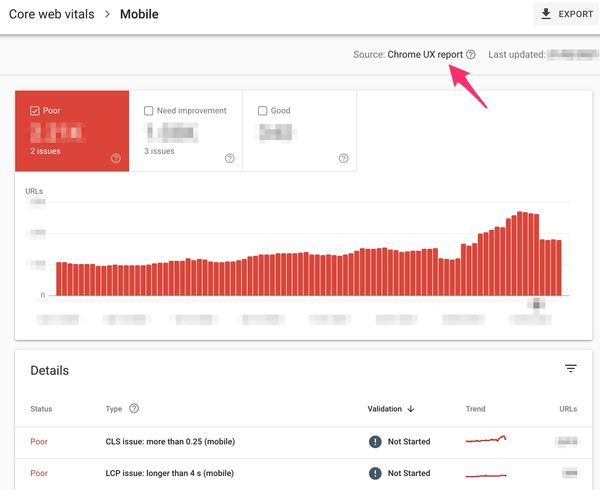This screenshot has height=490, width=600.
Task: Click the tallest red bar in the chart
Action: pos(520,254)
